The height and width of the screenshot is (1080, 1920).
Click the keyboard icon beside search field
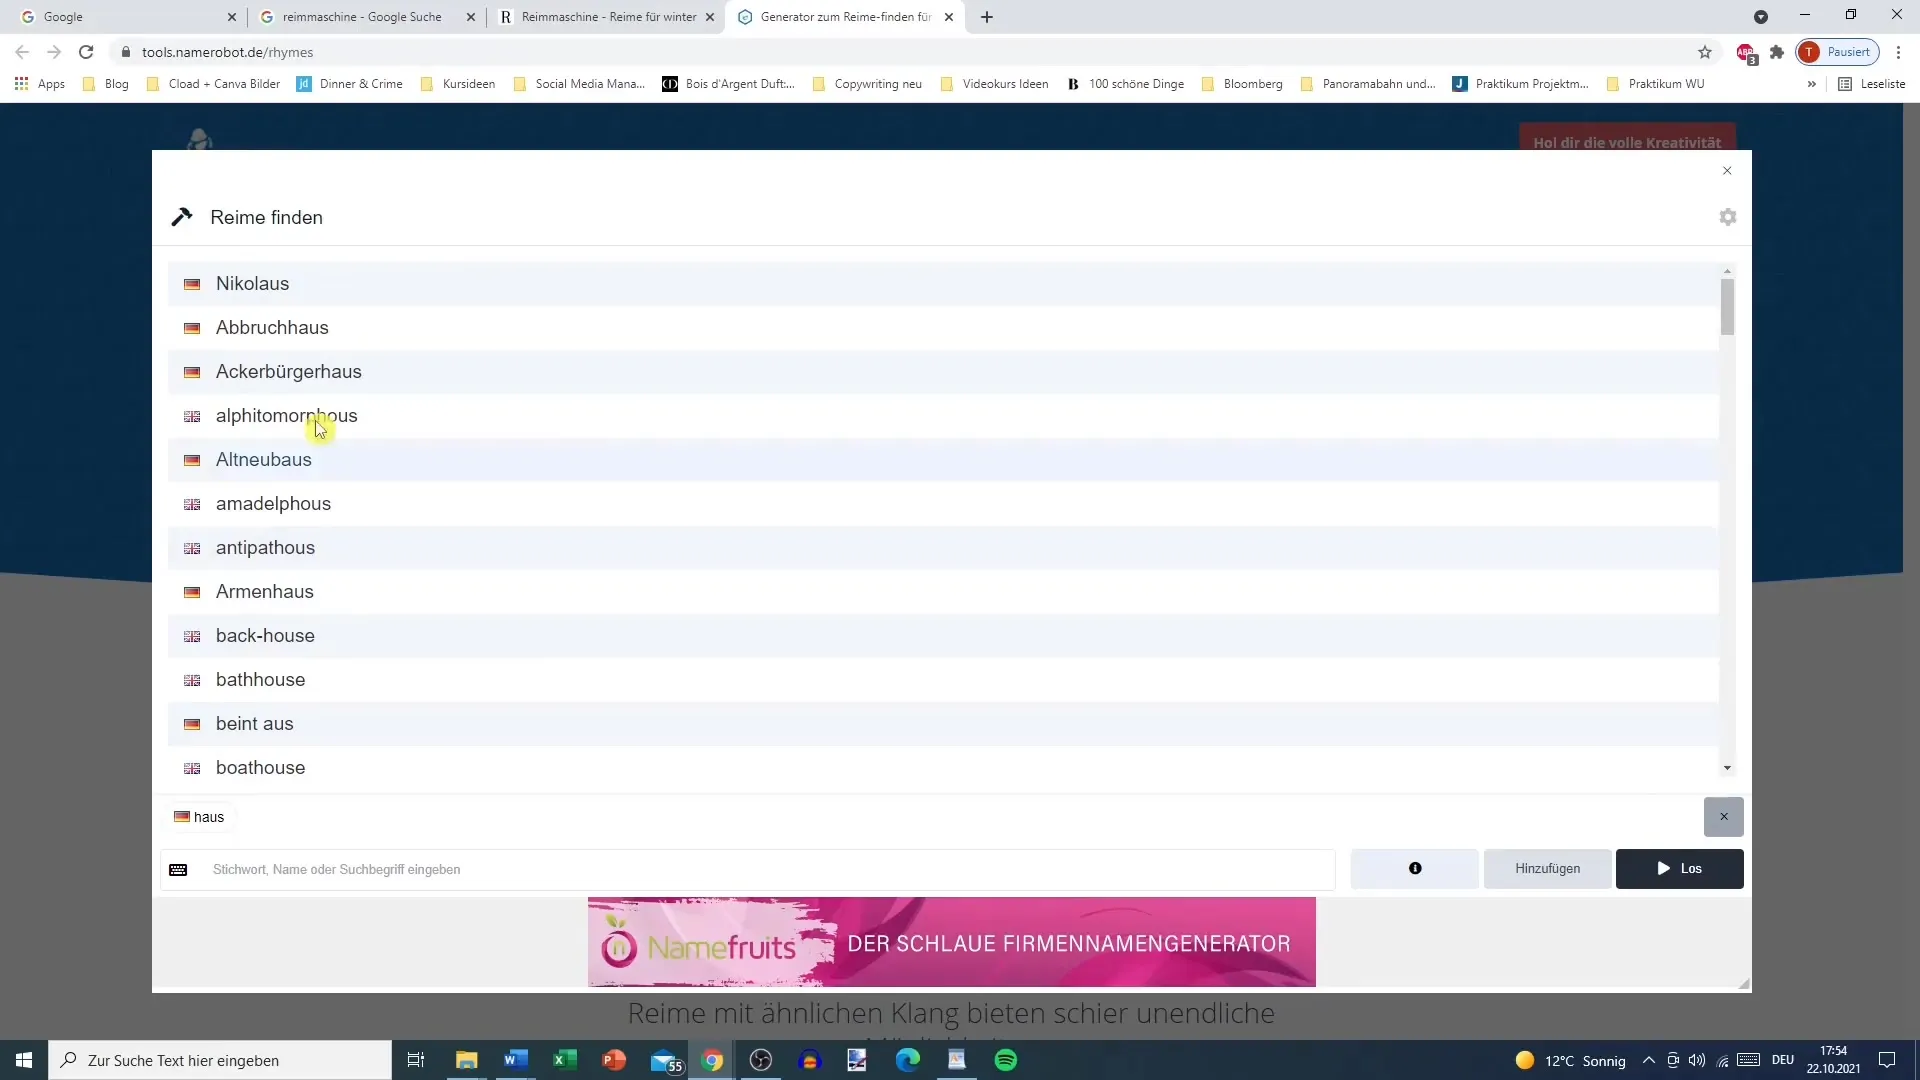click(x=178, y=870)
